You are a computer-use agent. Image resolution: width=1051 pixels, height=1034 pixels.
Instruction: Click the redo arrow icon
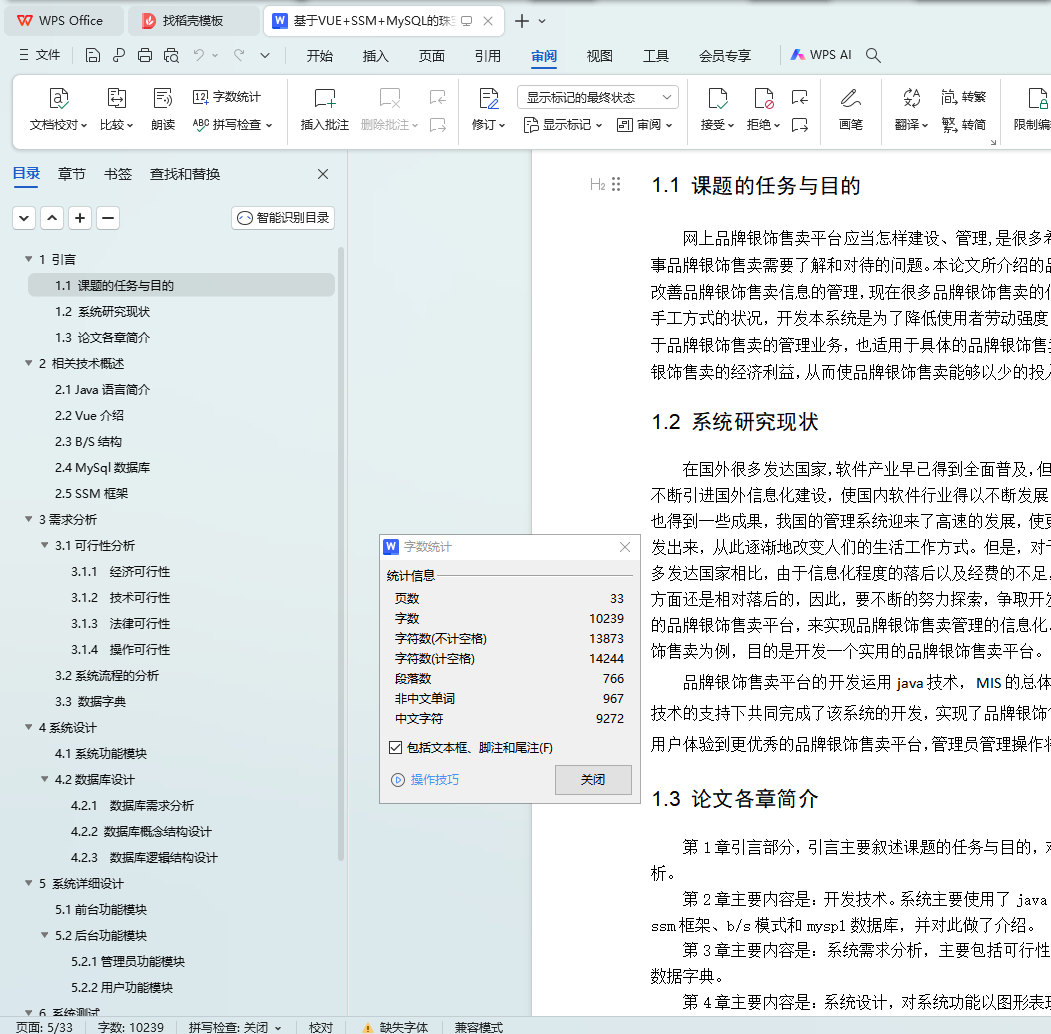pyautogui.click(x=239, y=56)
